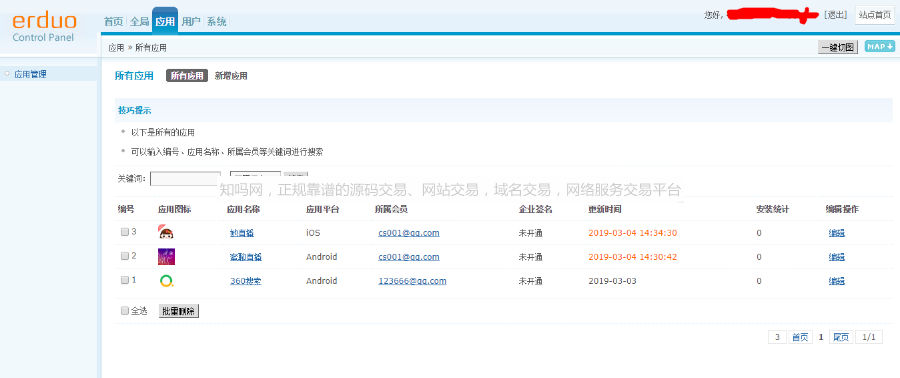Switch to the 新增应用 sub-tab
Screen dimensions: 900x378
tap(231, 76)
